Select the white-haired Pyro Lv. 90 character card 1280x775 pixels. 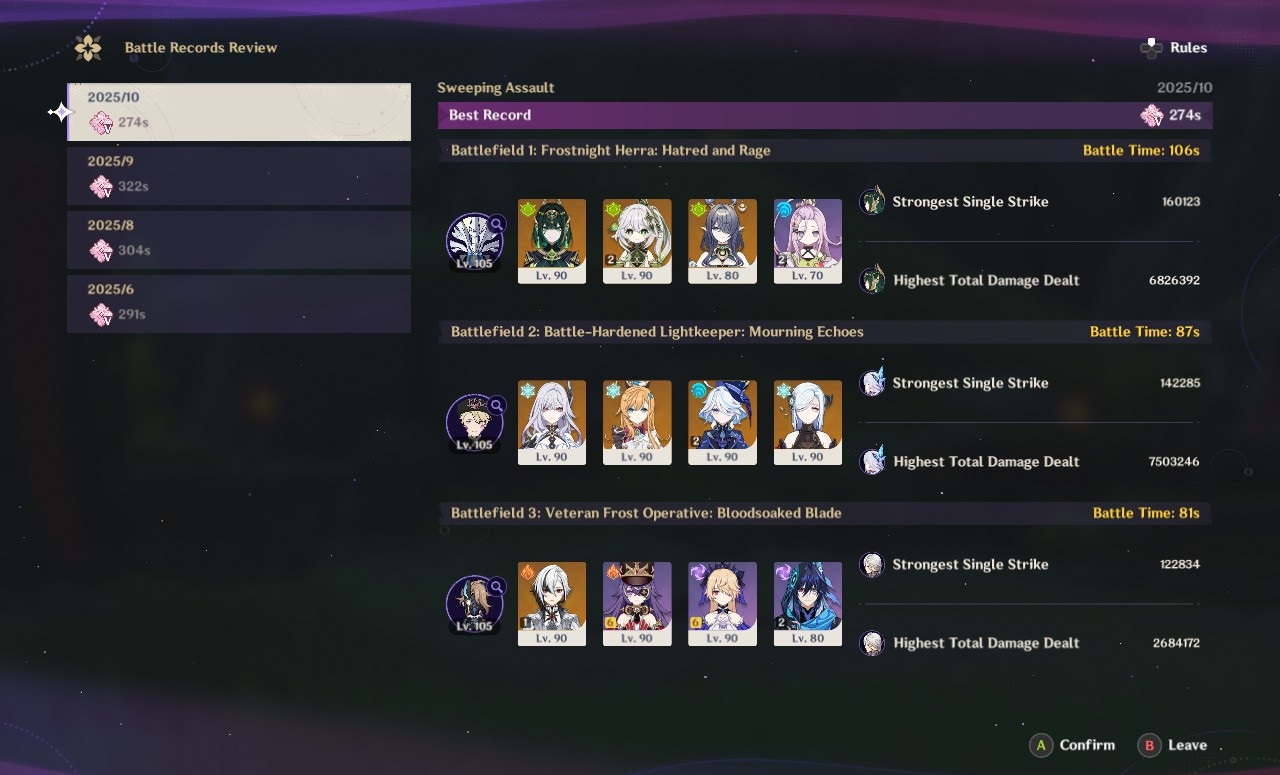point(552,604)
